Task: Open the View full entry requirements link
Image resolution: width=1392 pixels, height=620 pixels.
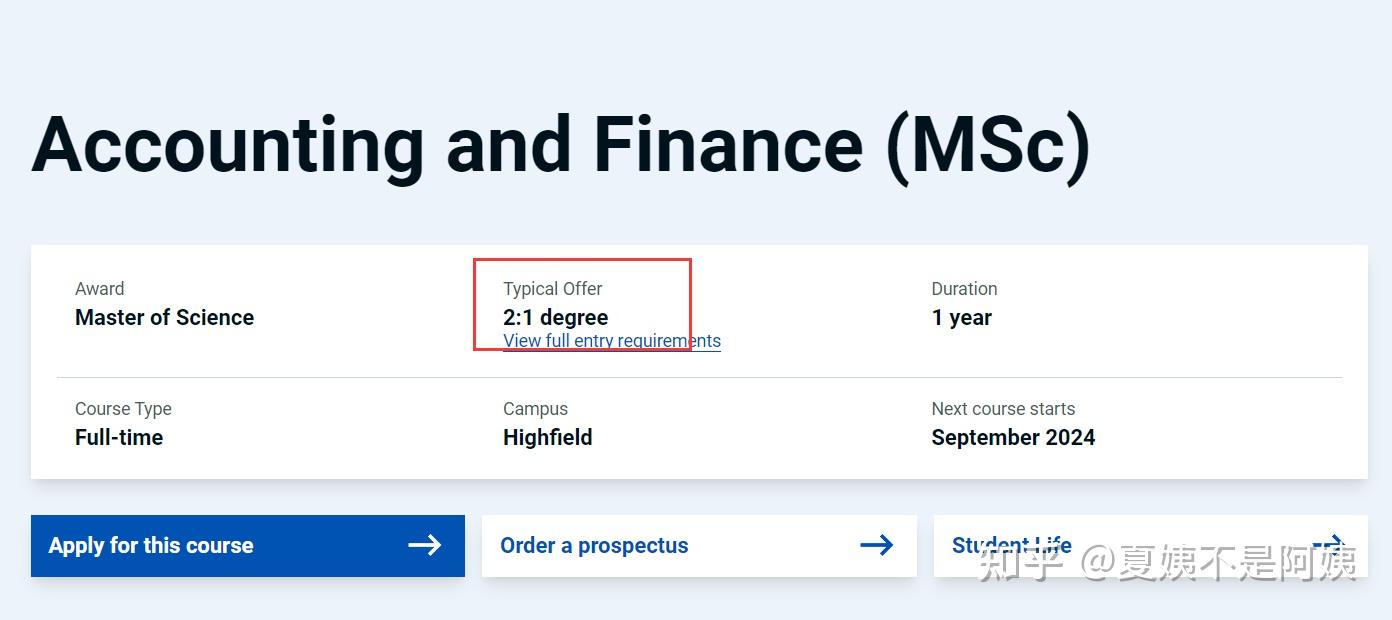Action: point(611,341)
